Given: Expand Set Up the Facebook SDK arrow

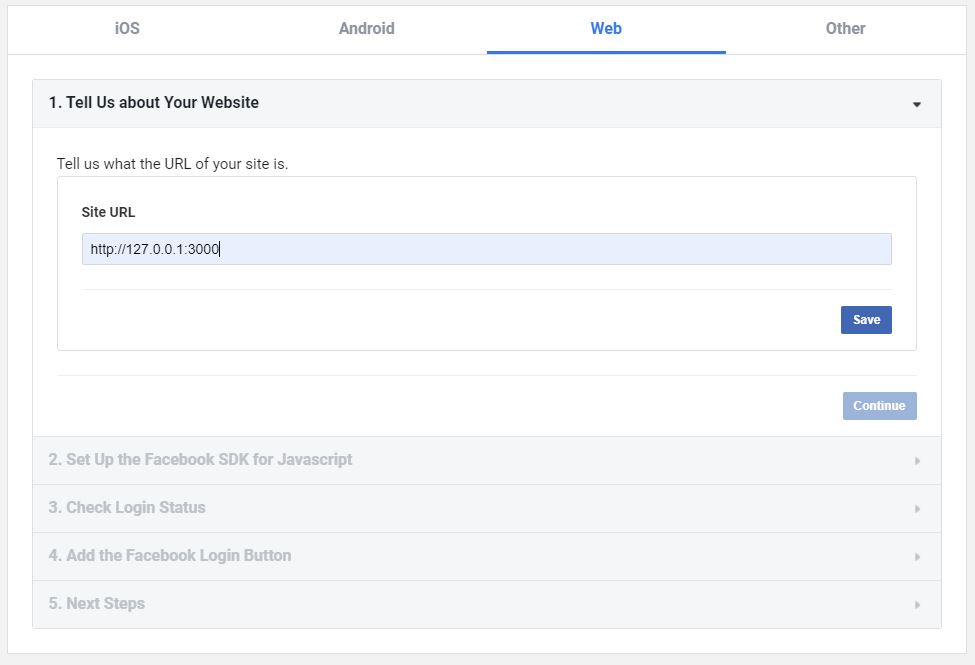Looking at the screenshot, I should [x=916, y=461].
